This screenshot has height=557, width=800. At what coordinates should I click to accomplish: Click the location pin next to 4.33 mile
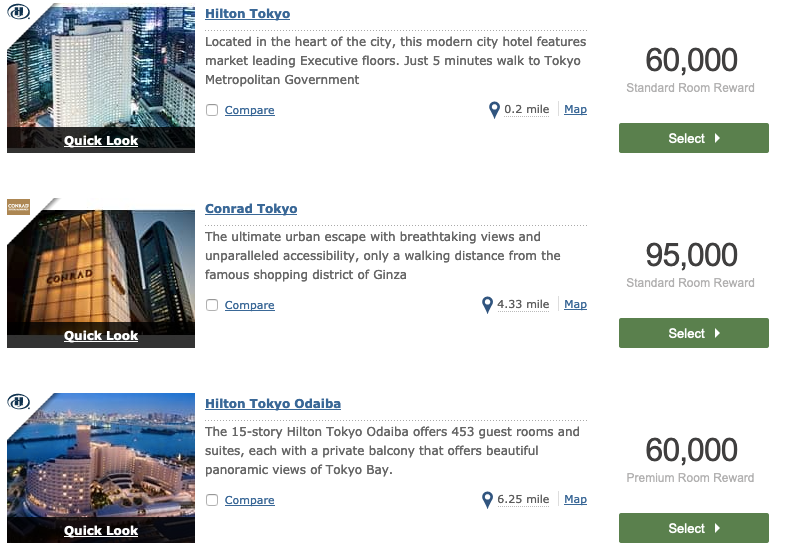coord(488,305)
